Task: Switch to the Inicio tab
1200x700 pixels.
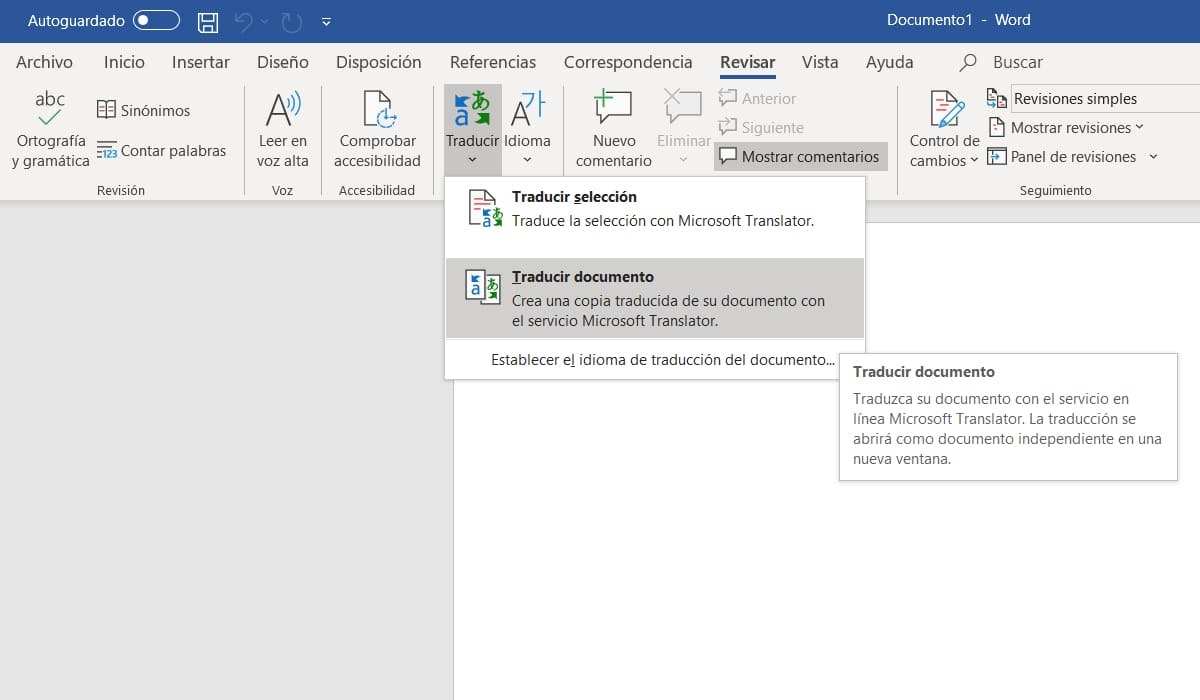Action: tap(124, 62)
